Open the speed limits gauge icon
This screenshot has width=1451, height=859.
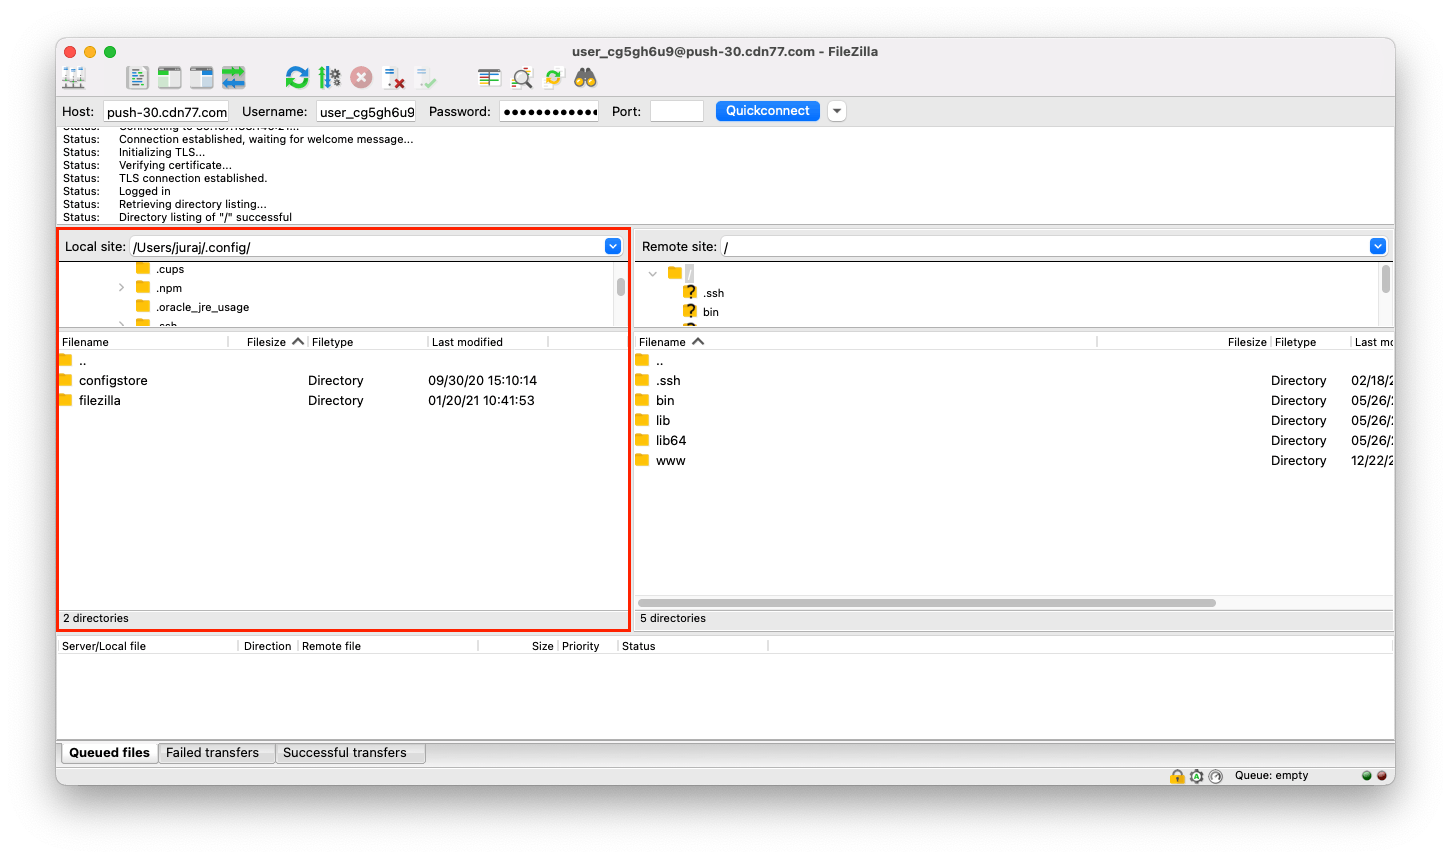point(1216,776)
